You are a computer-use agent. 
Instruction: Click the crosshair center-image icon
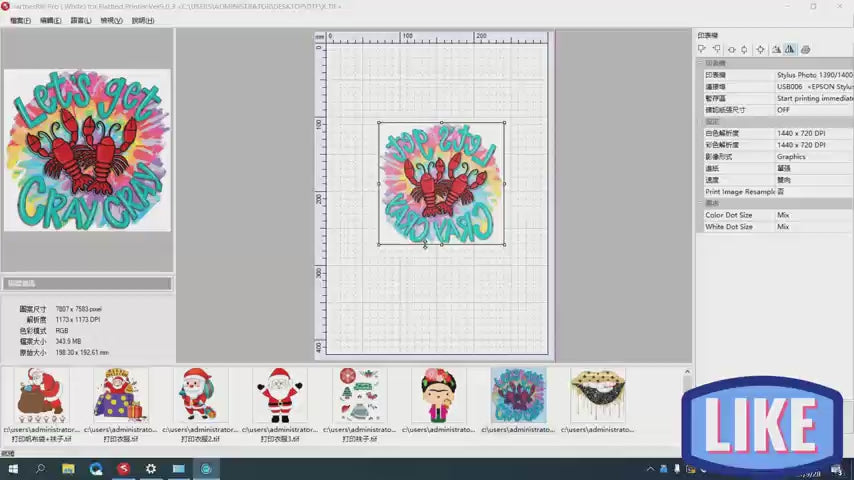761,49
